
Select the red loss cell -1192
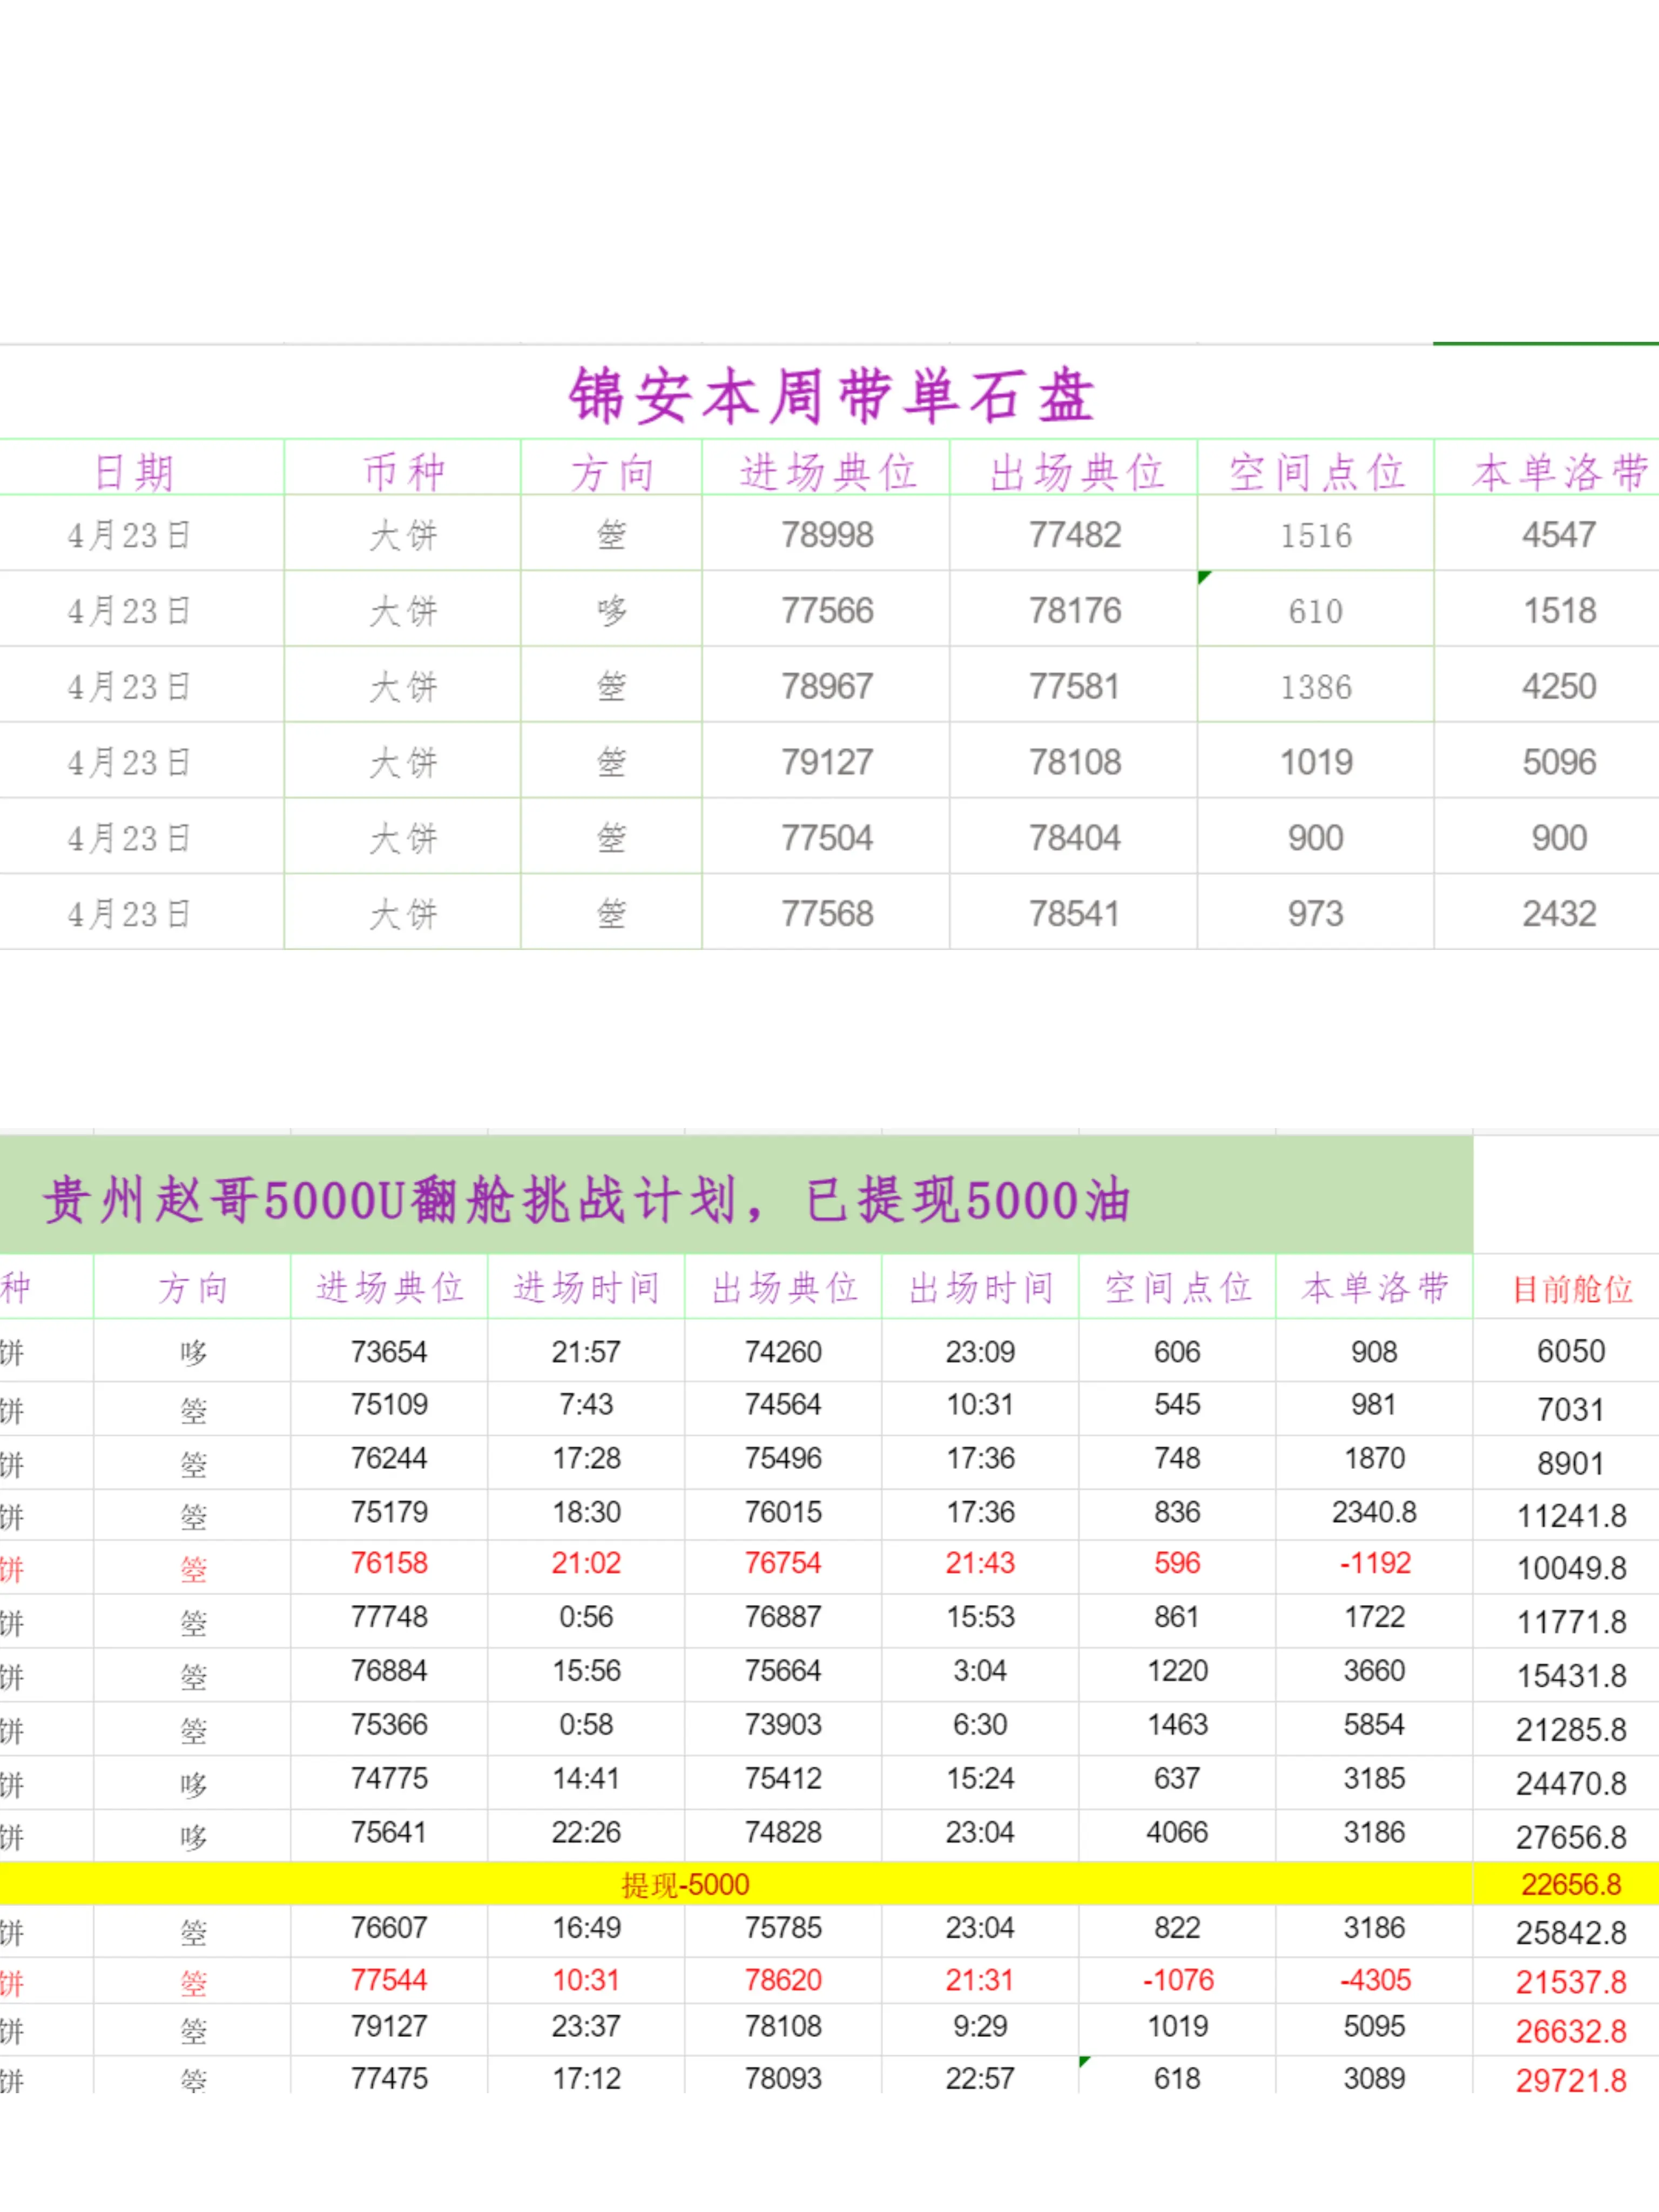(x=1375, y=1564)
